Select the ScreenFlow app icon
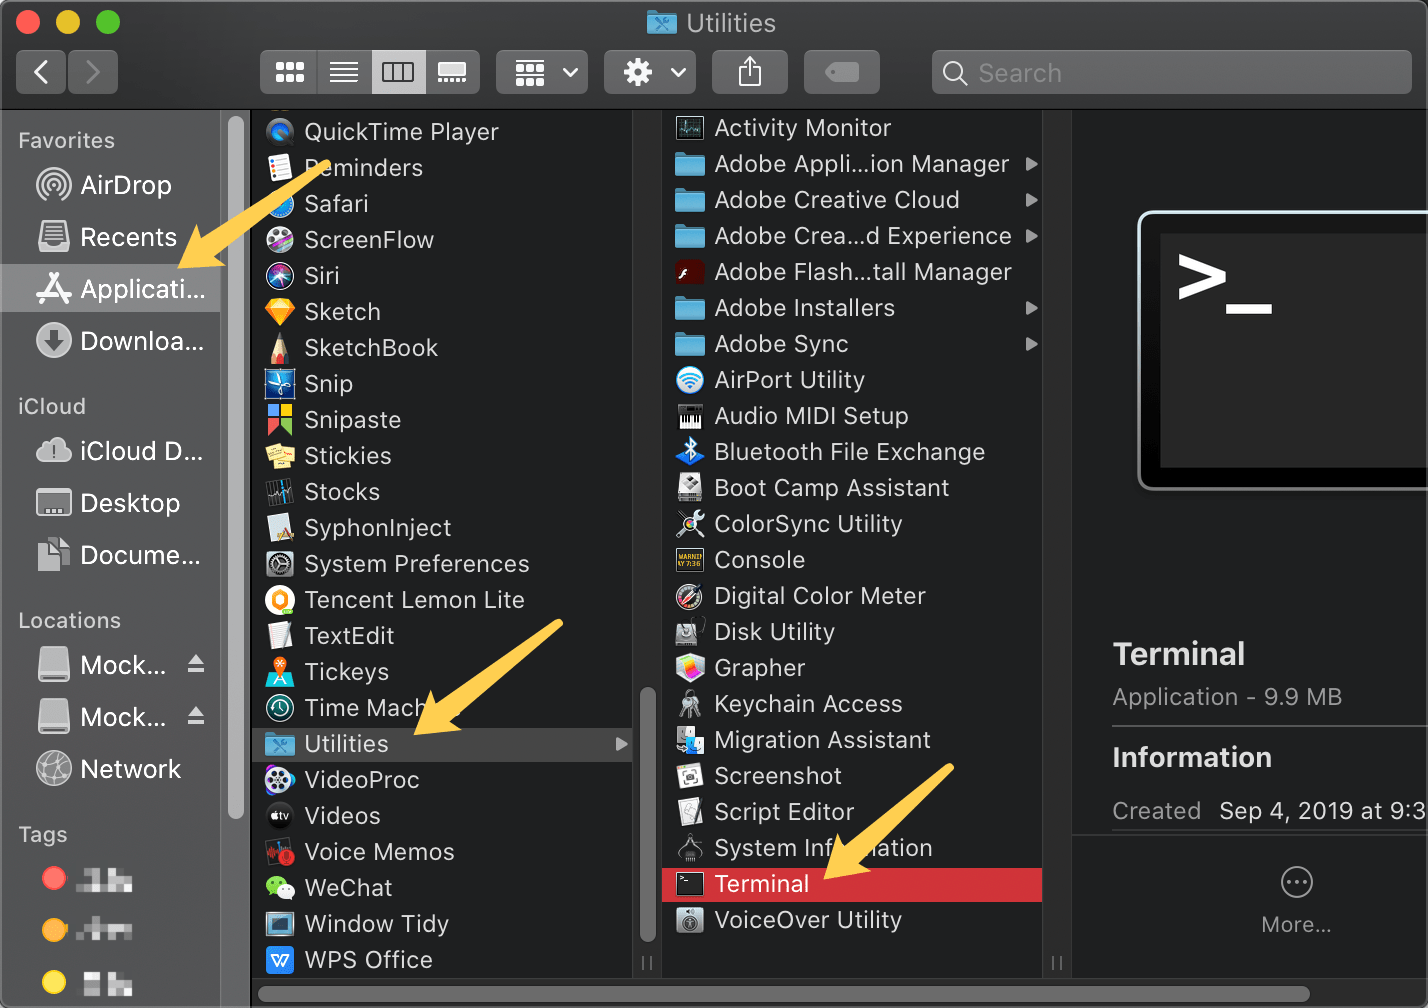 [280, 240]
